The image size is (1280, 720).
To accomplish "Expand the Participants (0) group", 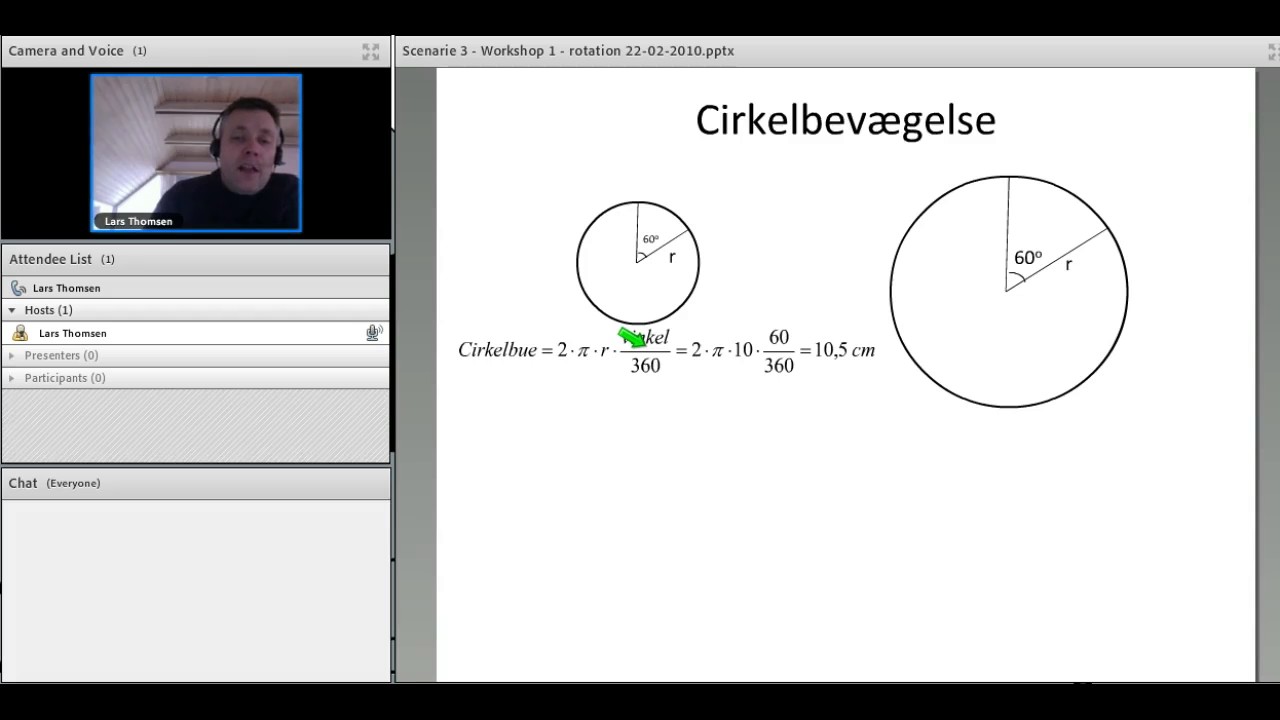I will [x=13, y=378].
